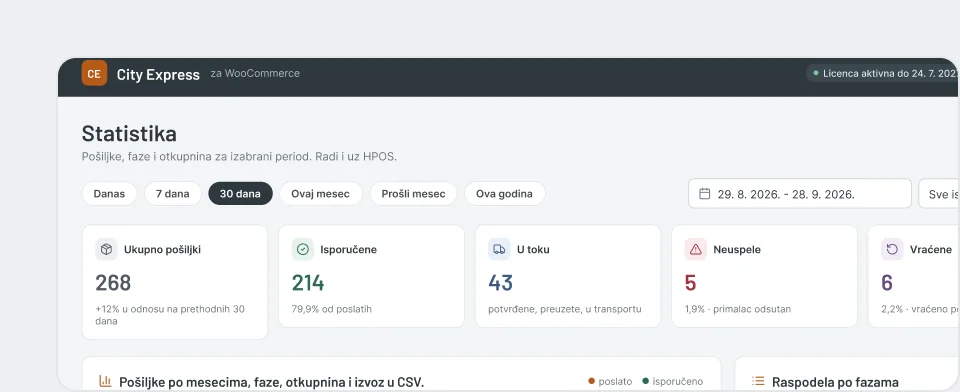Screen dimensions: 960x392
Task: Click the green isporučeno legend dot
Action: pos(645,381)
